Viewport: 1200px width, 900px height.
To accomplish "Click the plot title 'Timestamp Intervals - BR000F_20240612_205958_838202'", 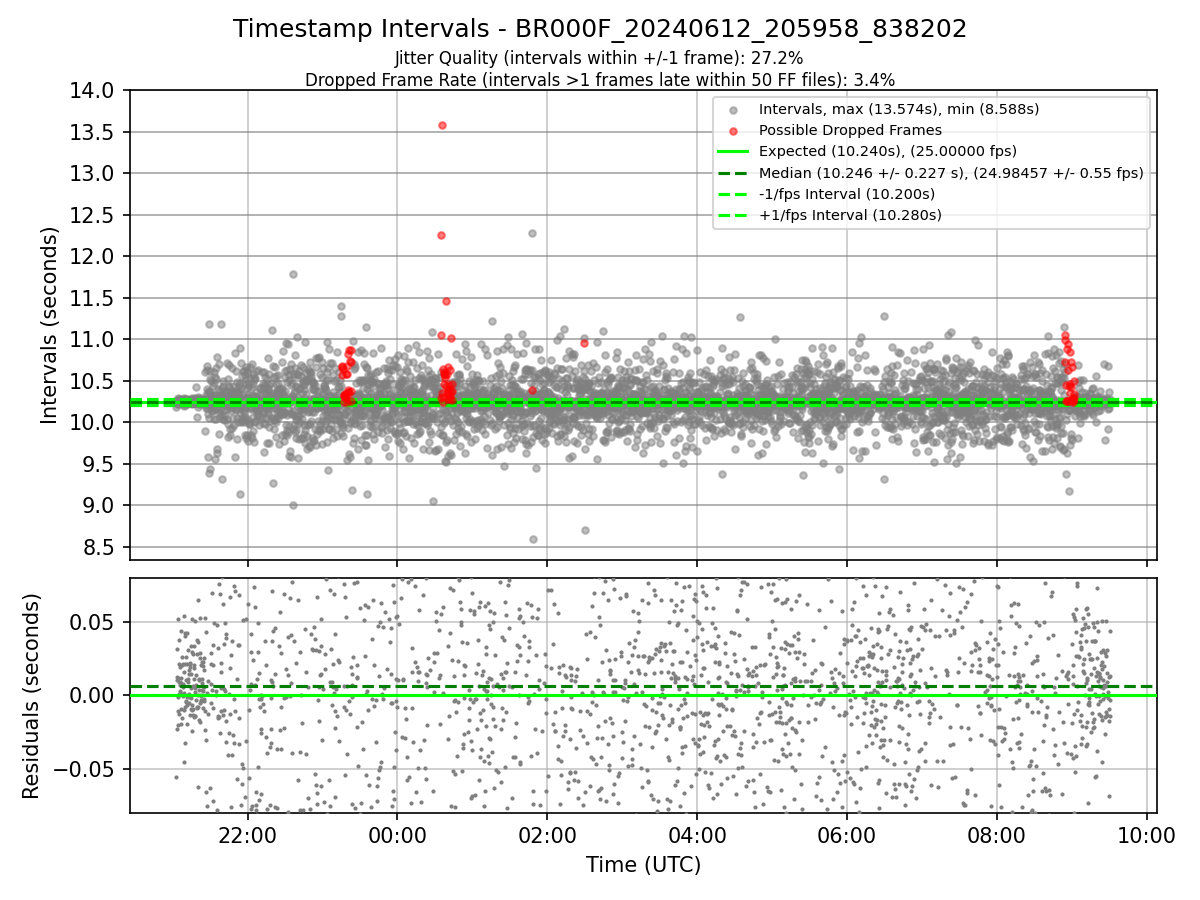I will click(x=600, y=29).
